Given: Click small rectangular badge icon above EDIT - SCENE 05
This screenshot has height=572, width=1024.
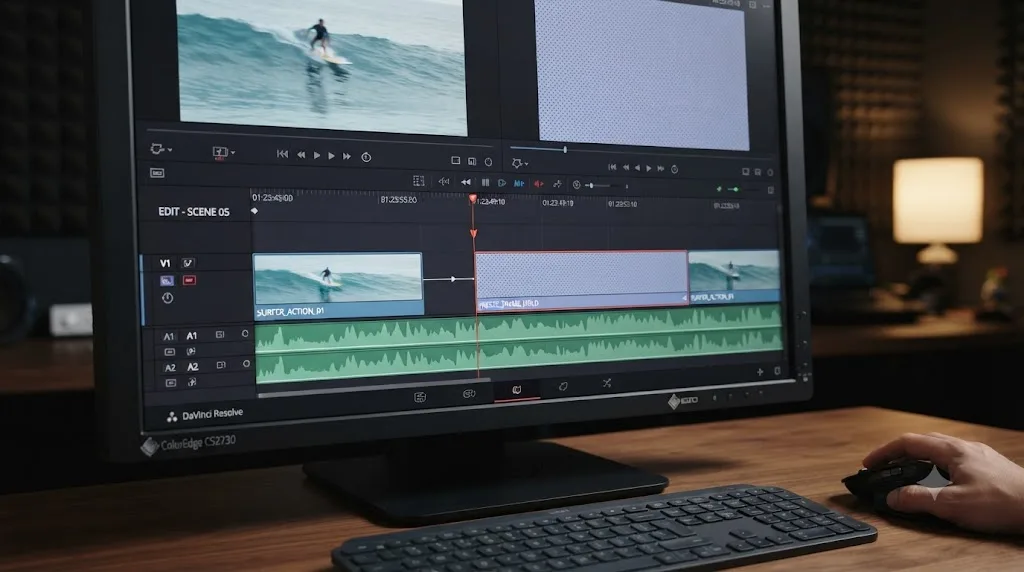Looking at the screenshot, I should coord(157,173).
